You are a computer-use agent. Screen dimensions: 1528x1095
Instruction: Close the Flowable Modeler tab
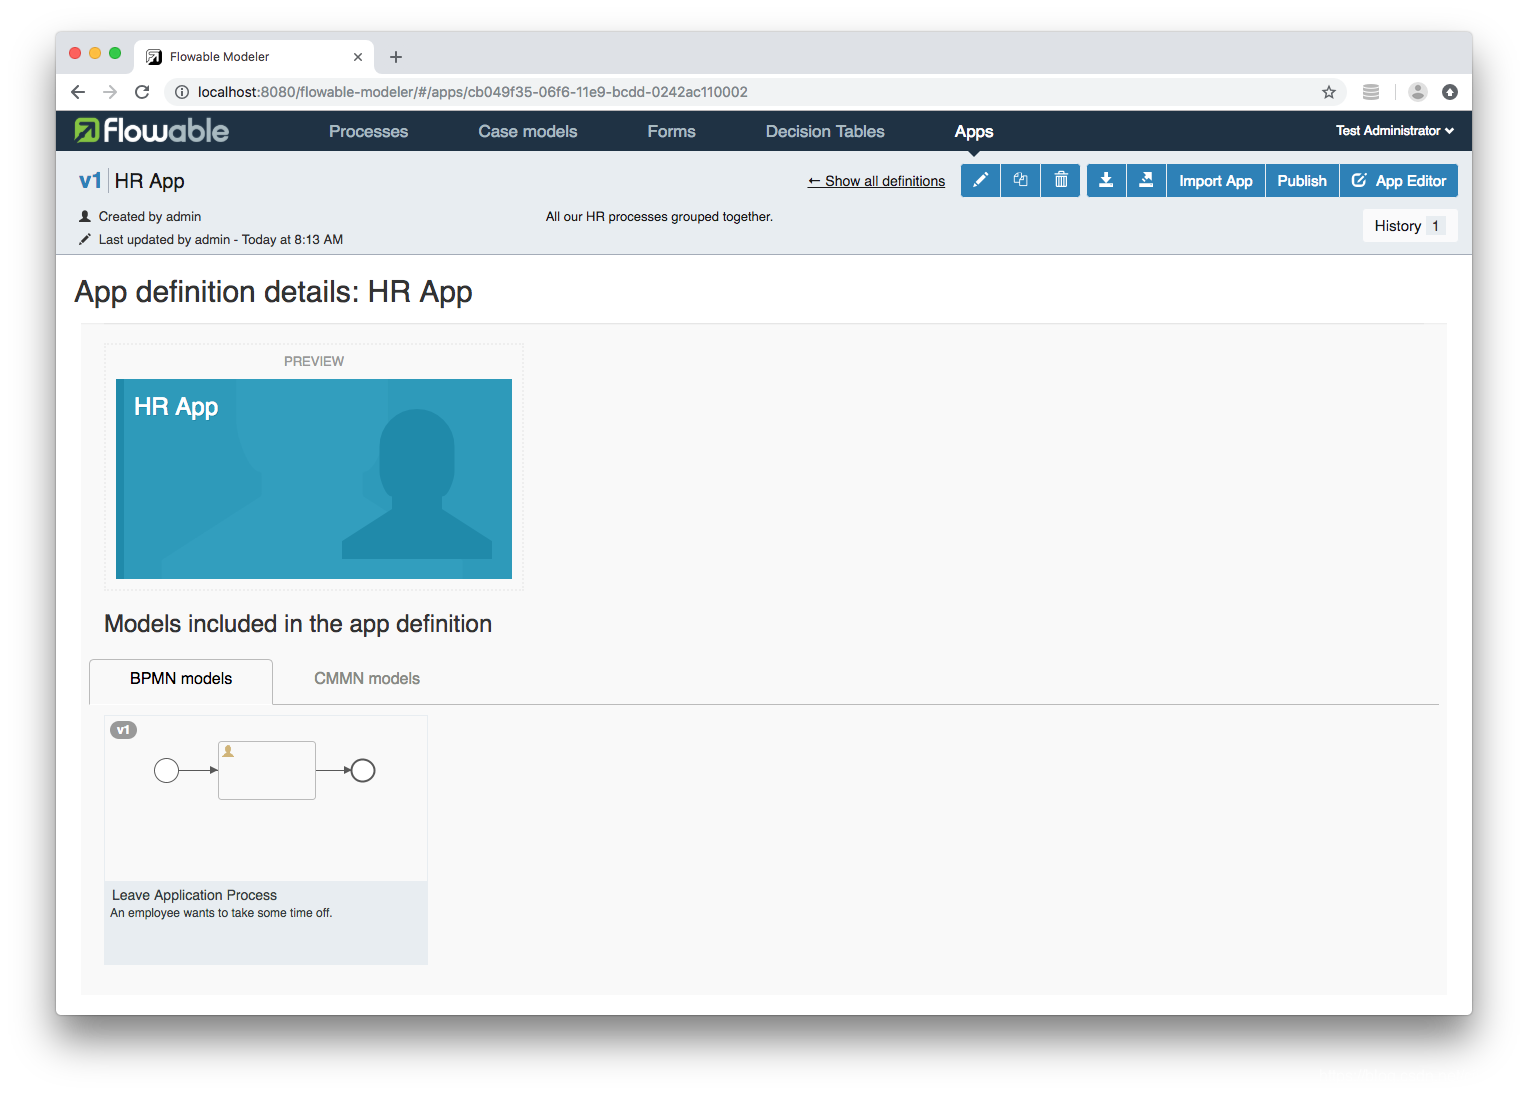tap(358, 57)
